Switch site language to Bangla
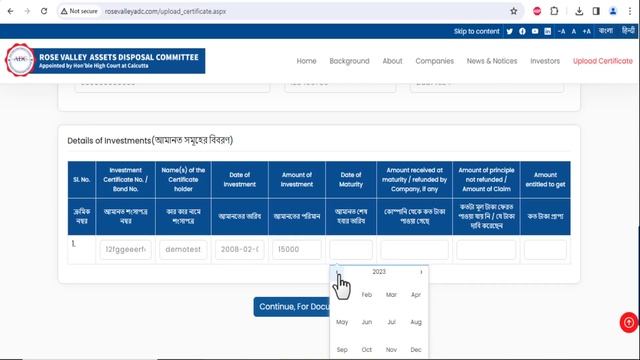 [x=606, y=31]
